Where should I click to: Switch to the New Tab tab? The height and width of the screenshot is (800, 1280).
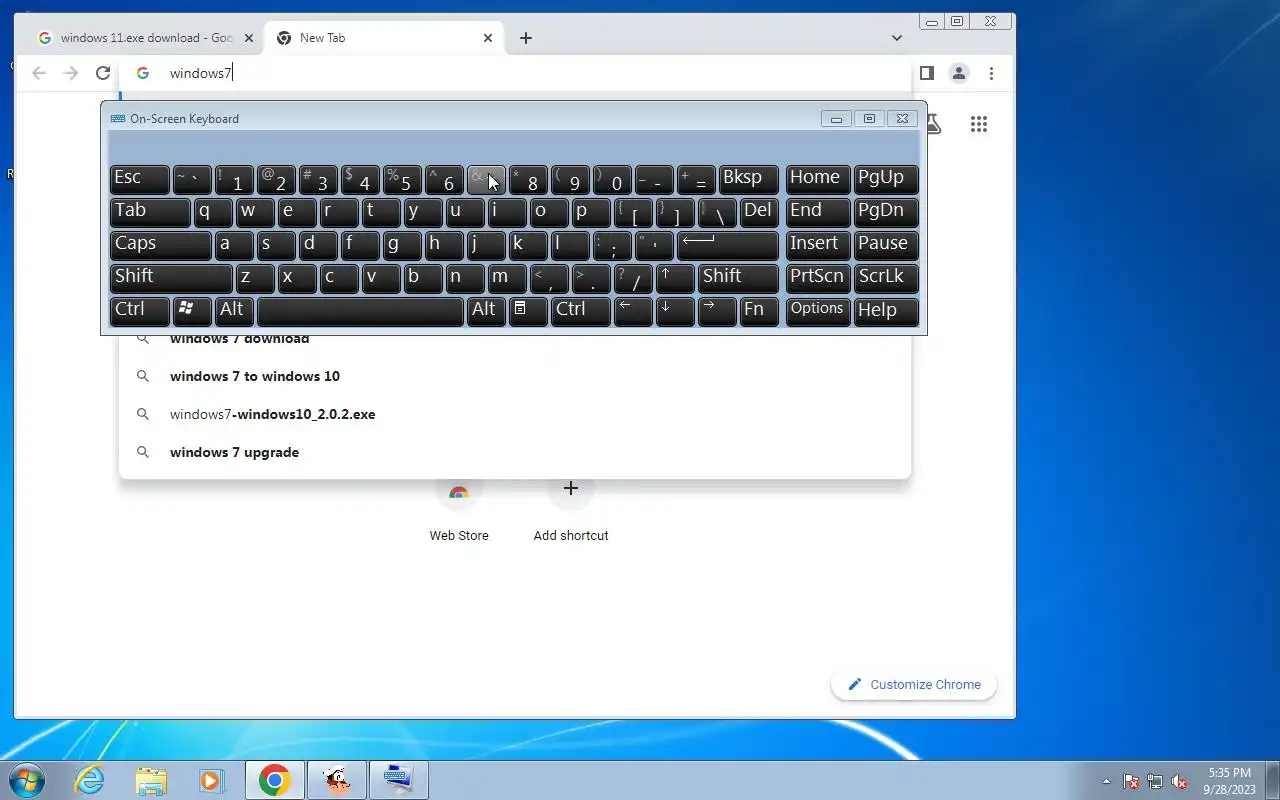click(384, 38)
